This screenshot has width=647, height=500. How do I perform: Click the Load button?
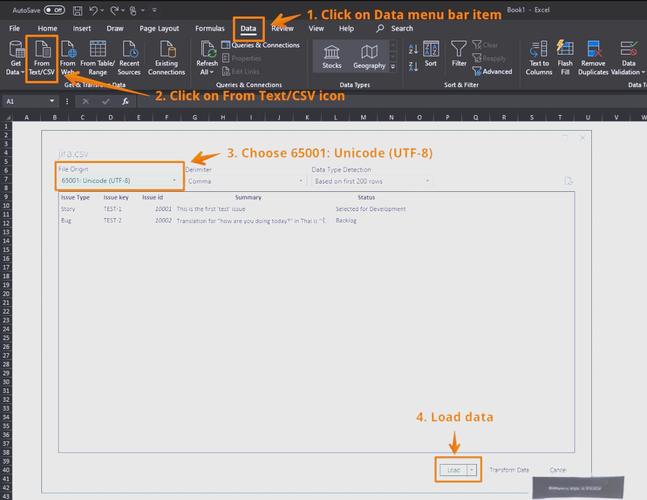point(453,470)
